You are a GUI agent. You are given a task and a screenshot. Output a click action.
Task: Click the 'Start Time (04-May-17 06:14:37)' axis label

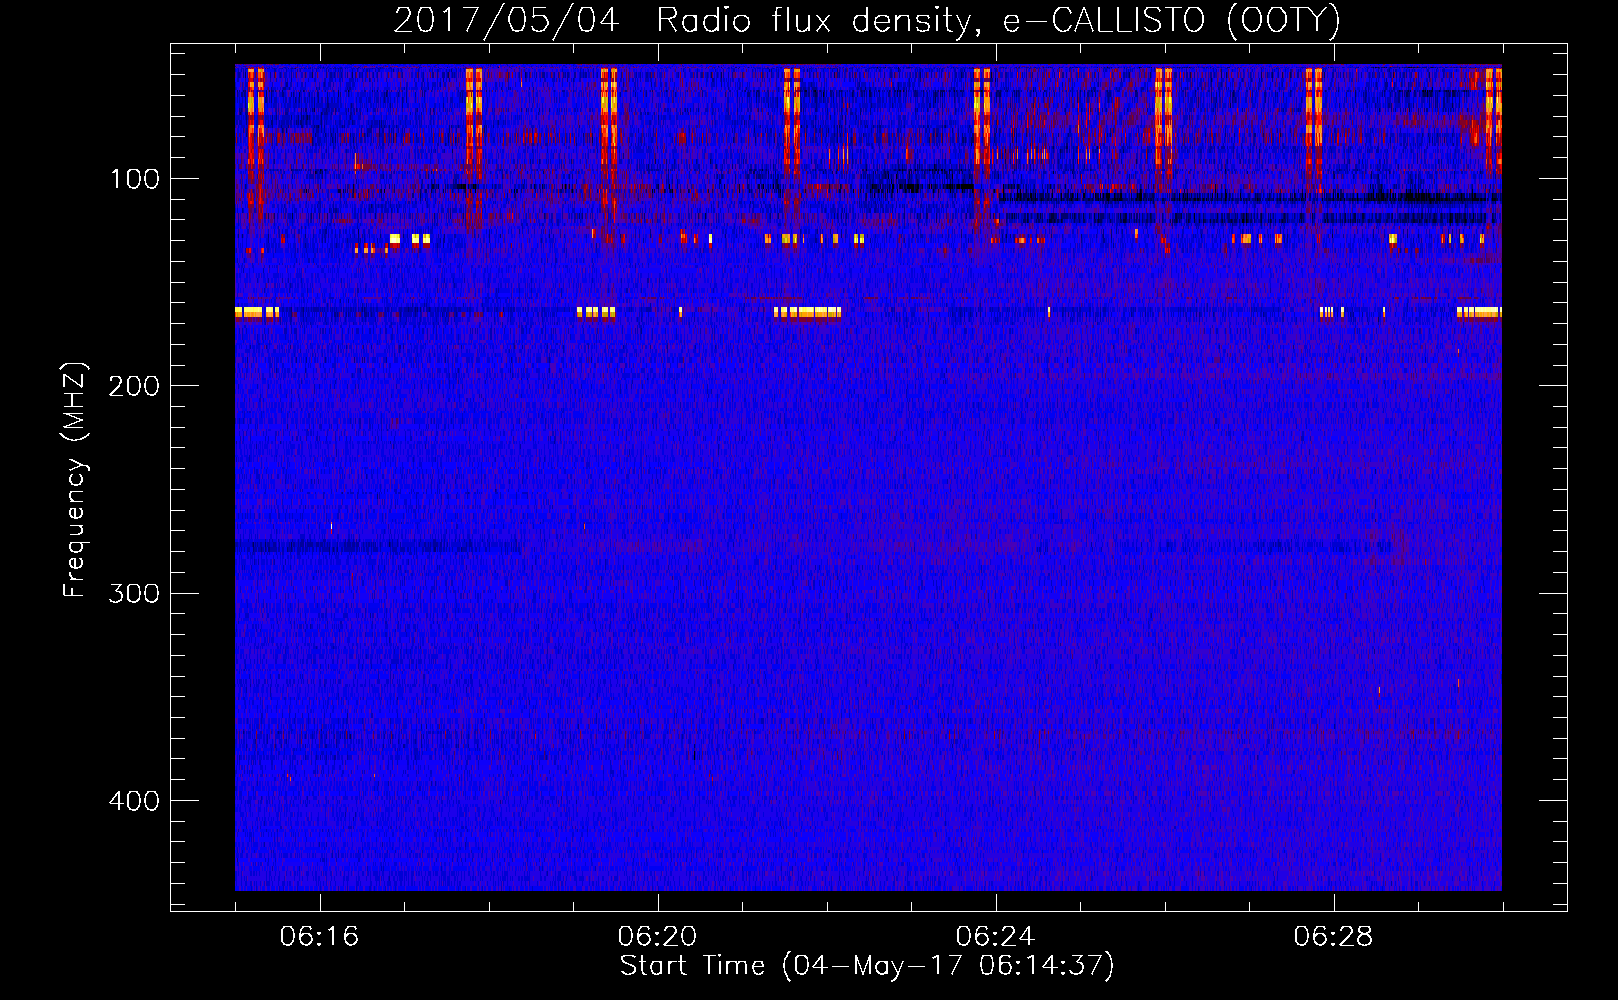867,966
